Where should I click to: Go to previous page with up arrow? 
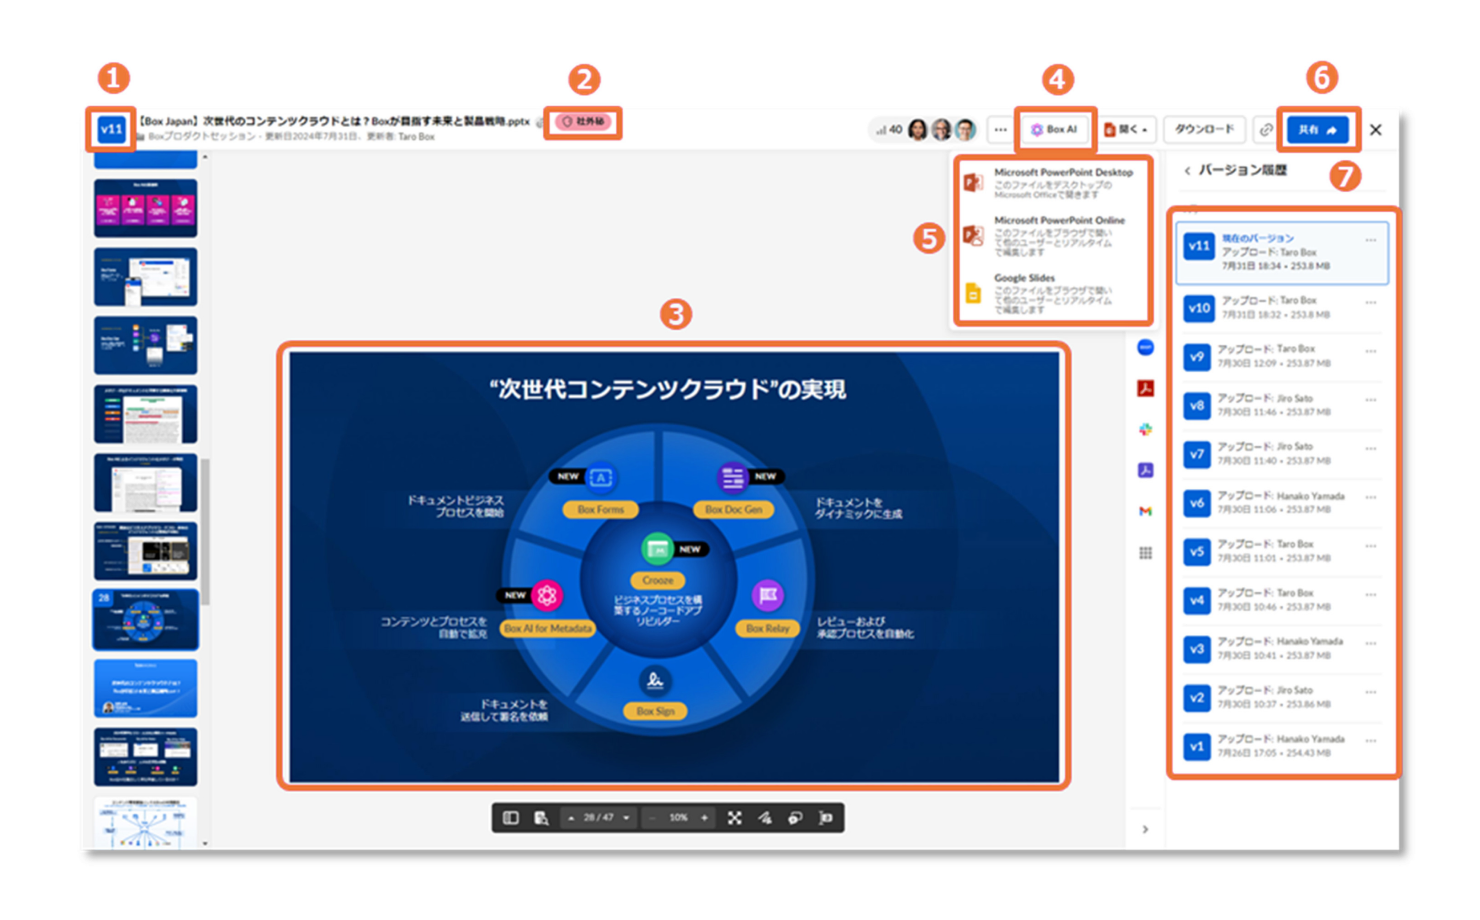pos(571,818)
